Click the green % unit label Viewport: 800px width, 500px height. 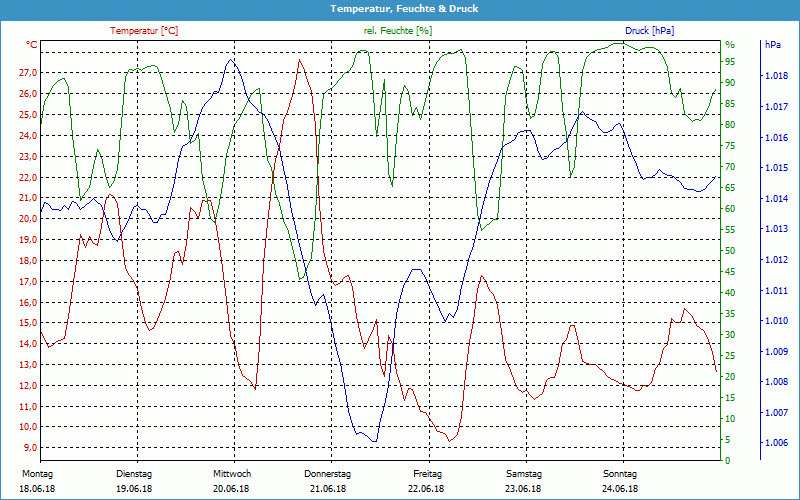point(730,45)
